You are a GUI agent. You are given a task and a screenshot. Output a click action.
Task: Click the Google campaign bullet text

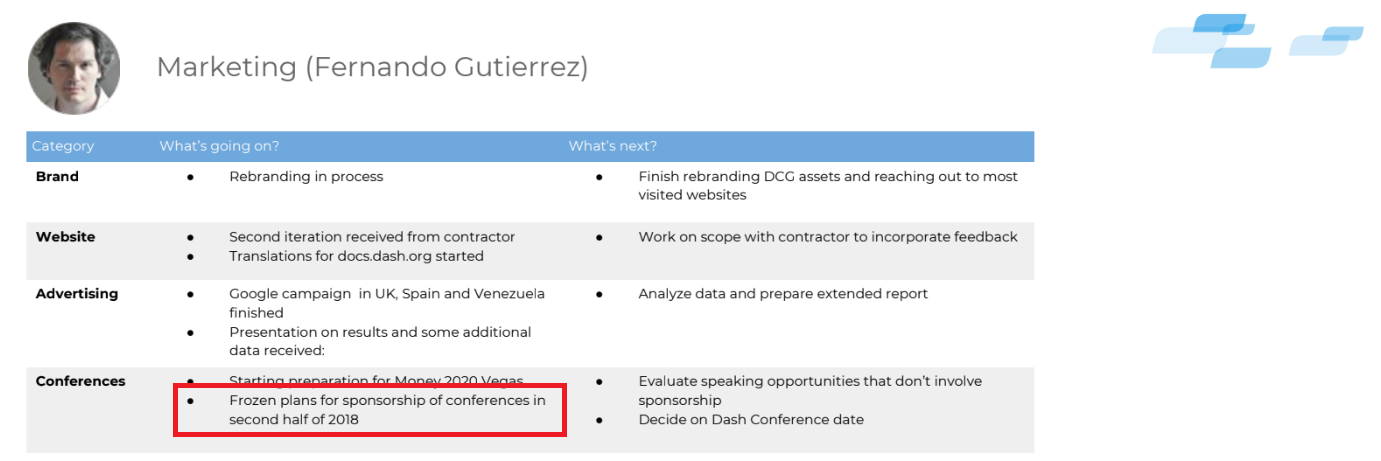(x=387, y=303)
